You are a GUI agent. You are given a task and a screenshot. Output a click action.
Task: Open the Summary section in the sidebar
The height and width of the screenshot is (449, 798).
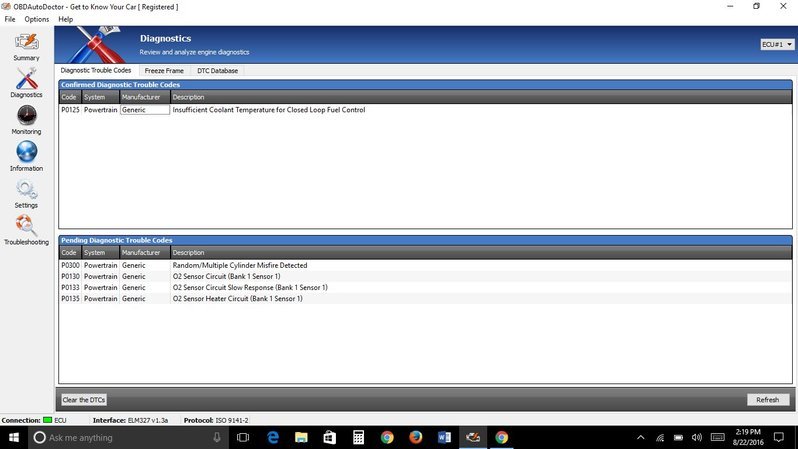tap(26, 47)
